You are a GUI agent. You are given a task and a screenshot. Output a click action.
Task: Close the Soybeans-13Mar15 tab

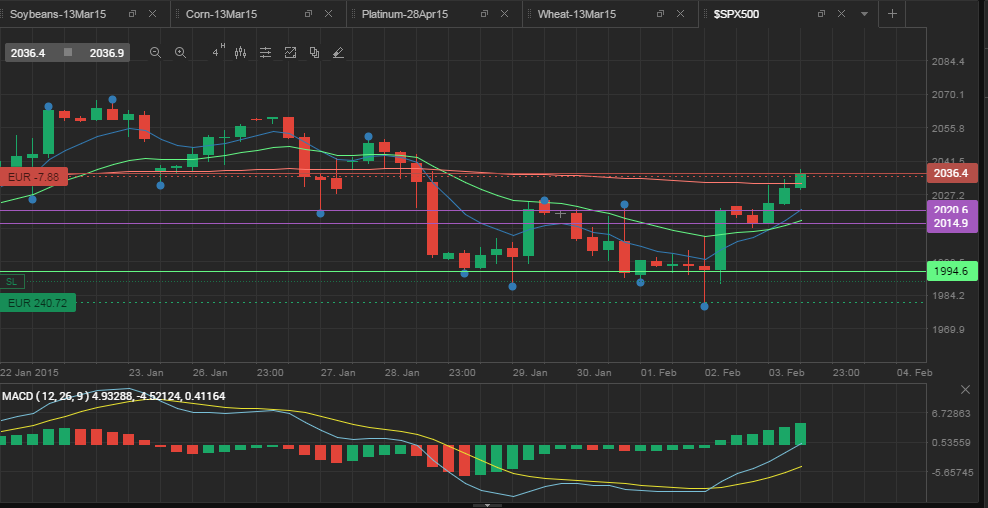tap(152, 14)
